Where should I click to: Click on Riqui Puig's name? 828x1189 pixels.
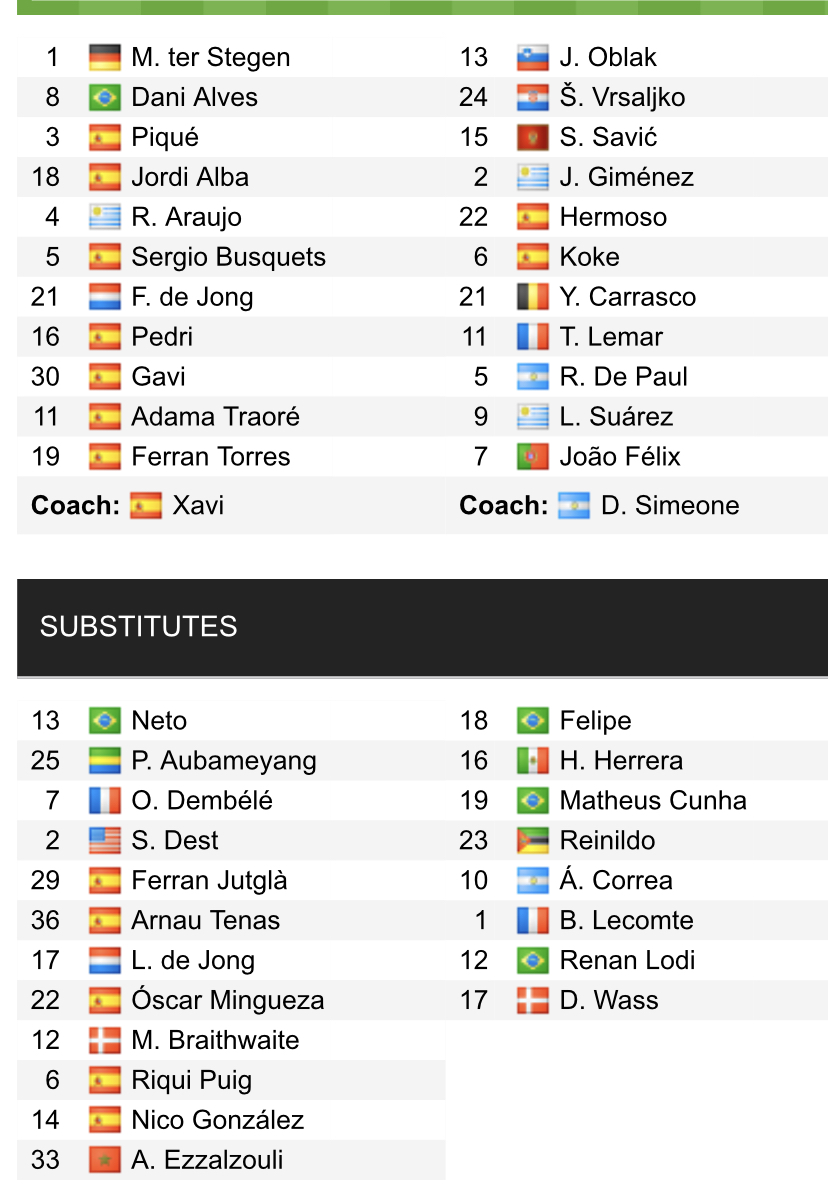(191, 1081)
